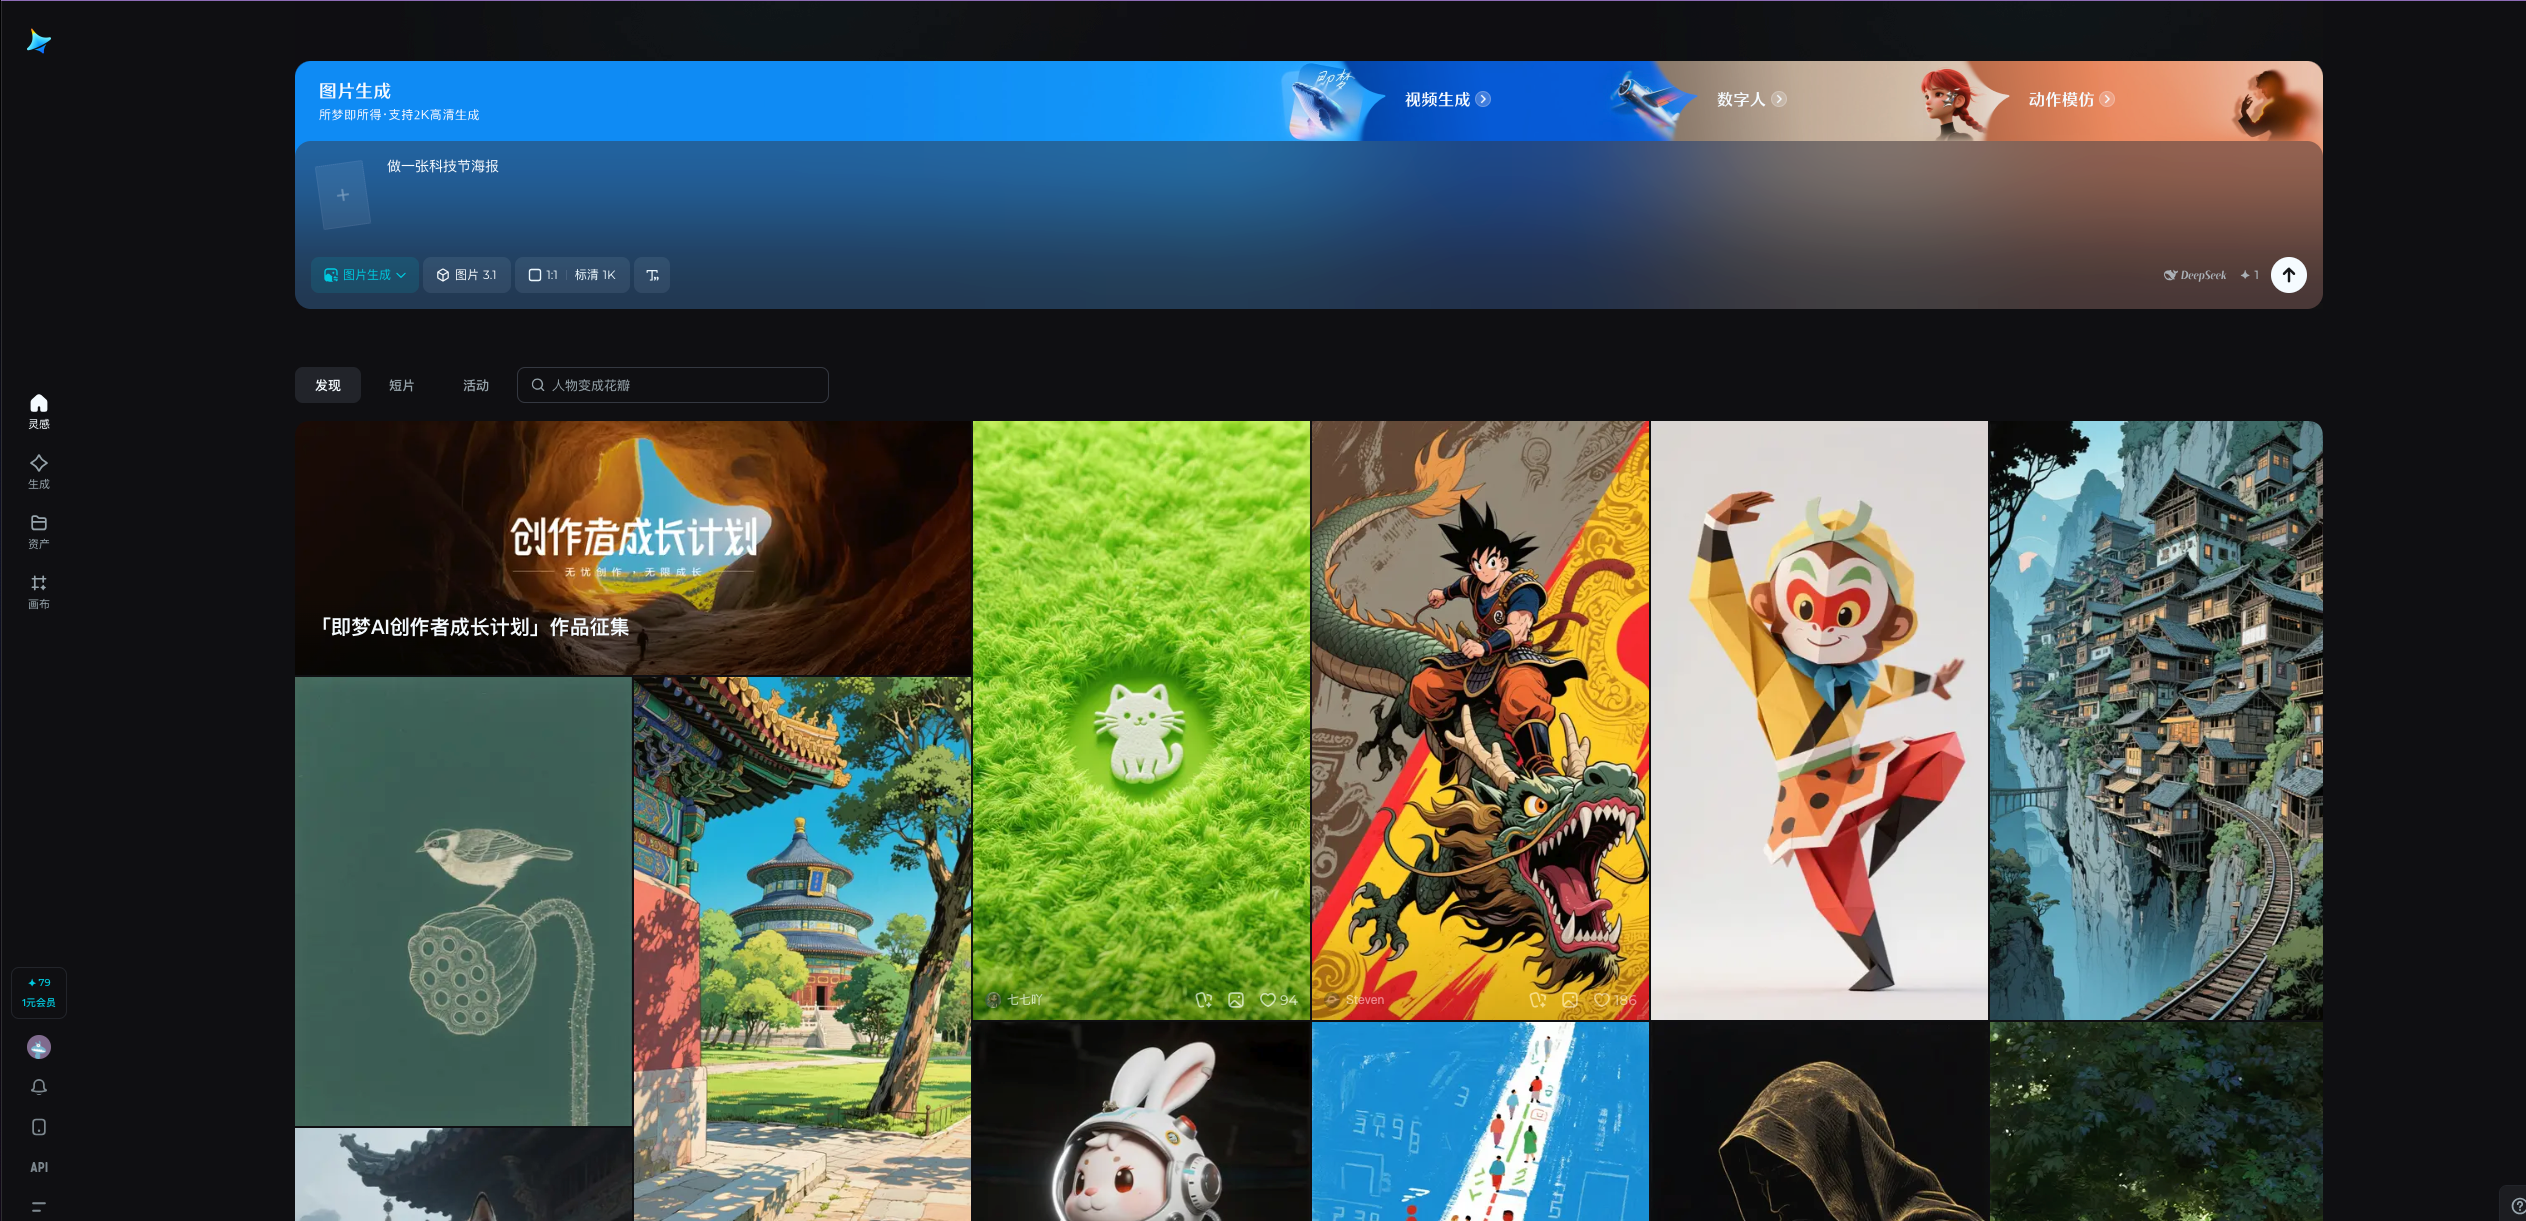Click the arrow icon beside 视频生成
The image size is (2526, 1221).
point(1483,99)
